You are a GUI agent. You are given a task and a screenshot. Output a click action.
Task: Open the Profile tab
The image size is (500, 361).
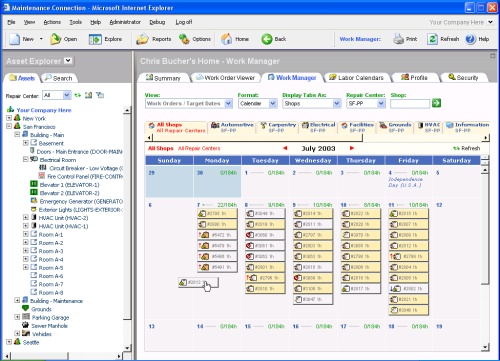tap(414, 78)
